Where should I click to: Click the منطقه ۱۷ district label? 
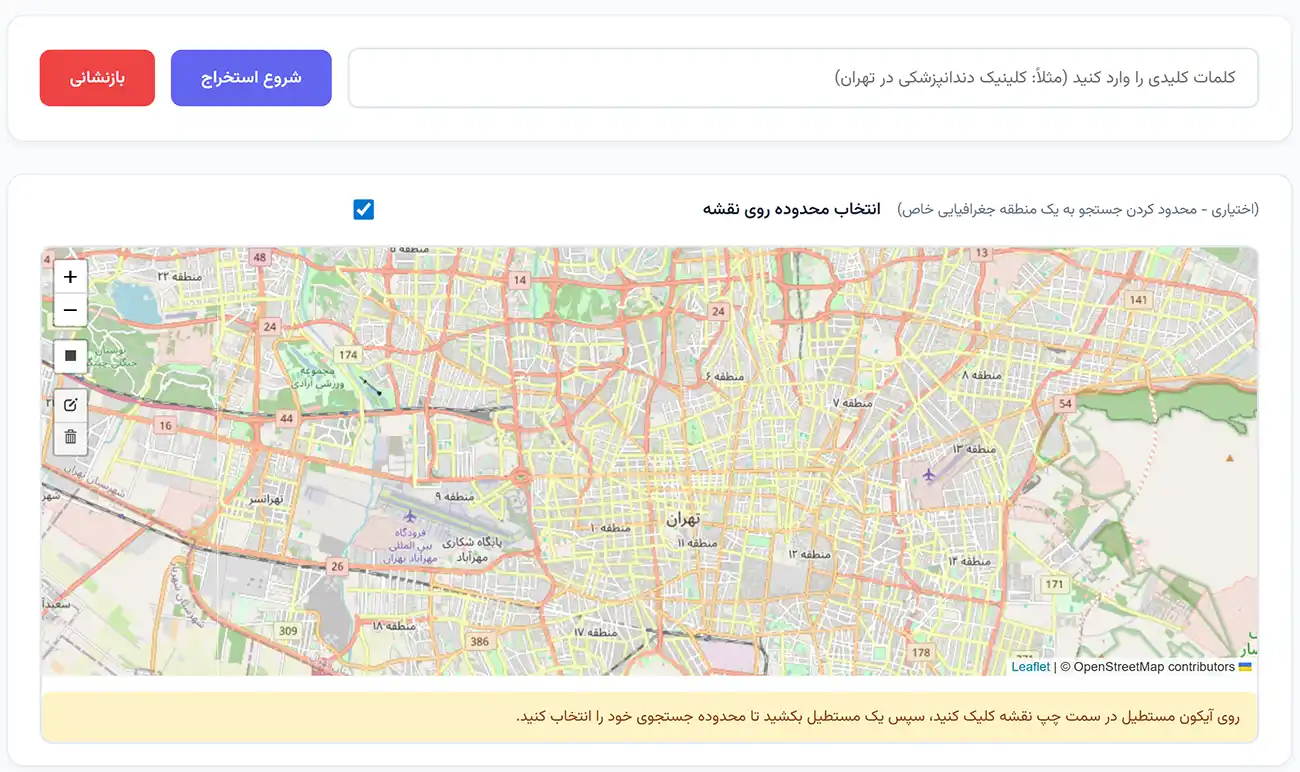tap(595, 632)
